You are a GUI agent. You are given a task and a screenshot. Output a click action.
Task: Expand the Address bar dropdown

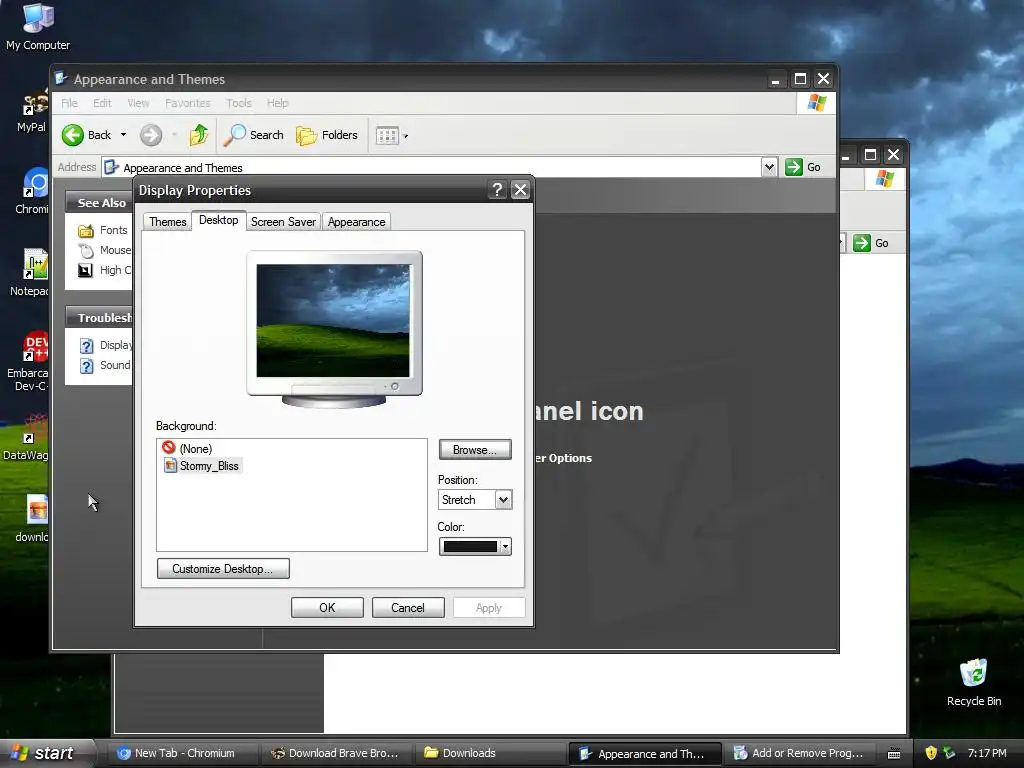769,167
